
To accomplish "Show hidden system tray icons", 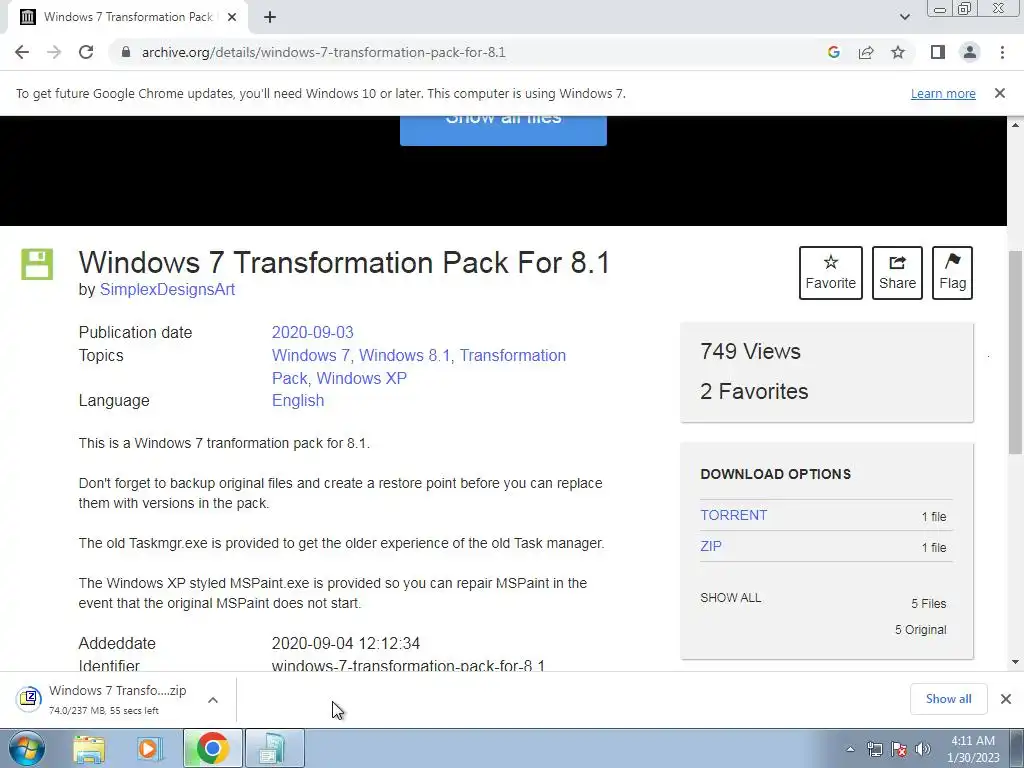I will [x=850, y=749].
